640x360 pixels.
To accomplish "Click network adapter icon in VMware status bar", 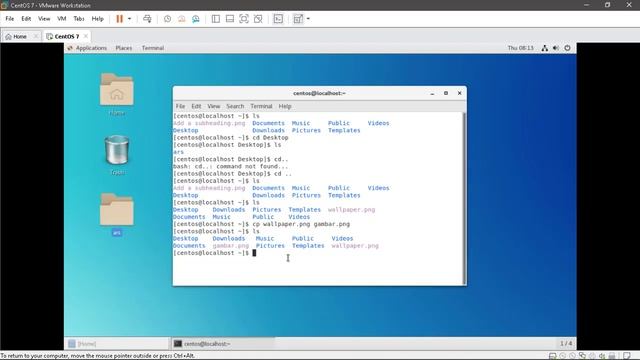I will click(582, 356).
